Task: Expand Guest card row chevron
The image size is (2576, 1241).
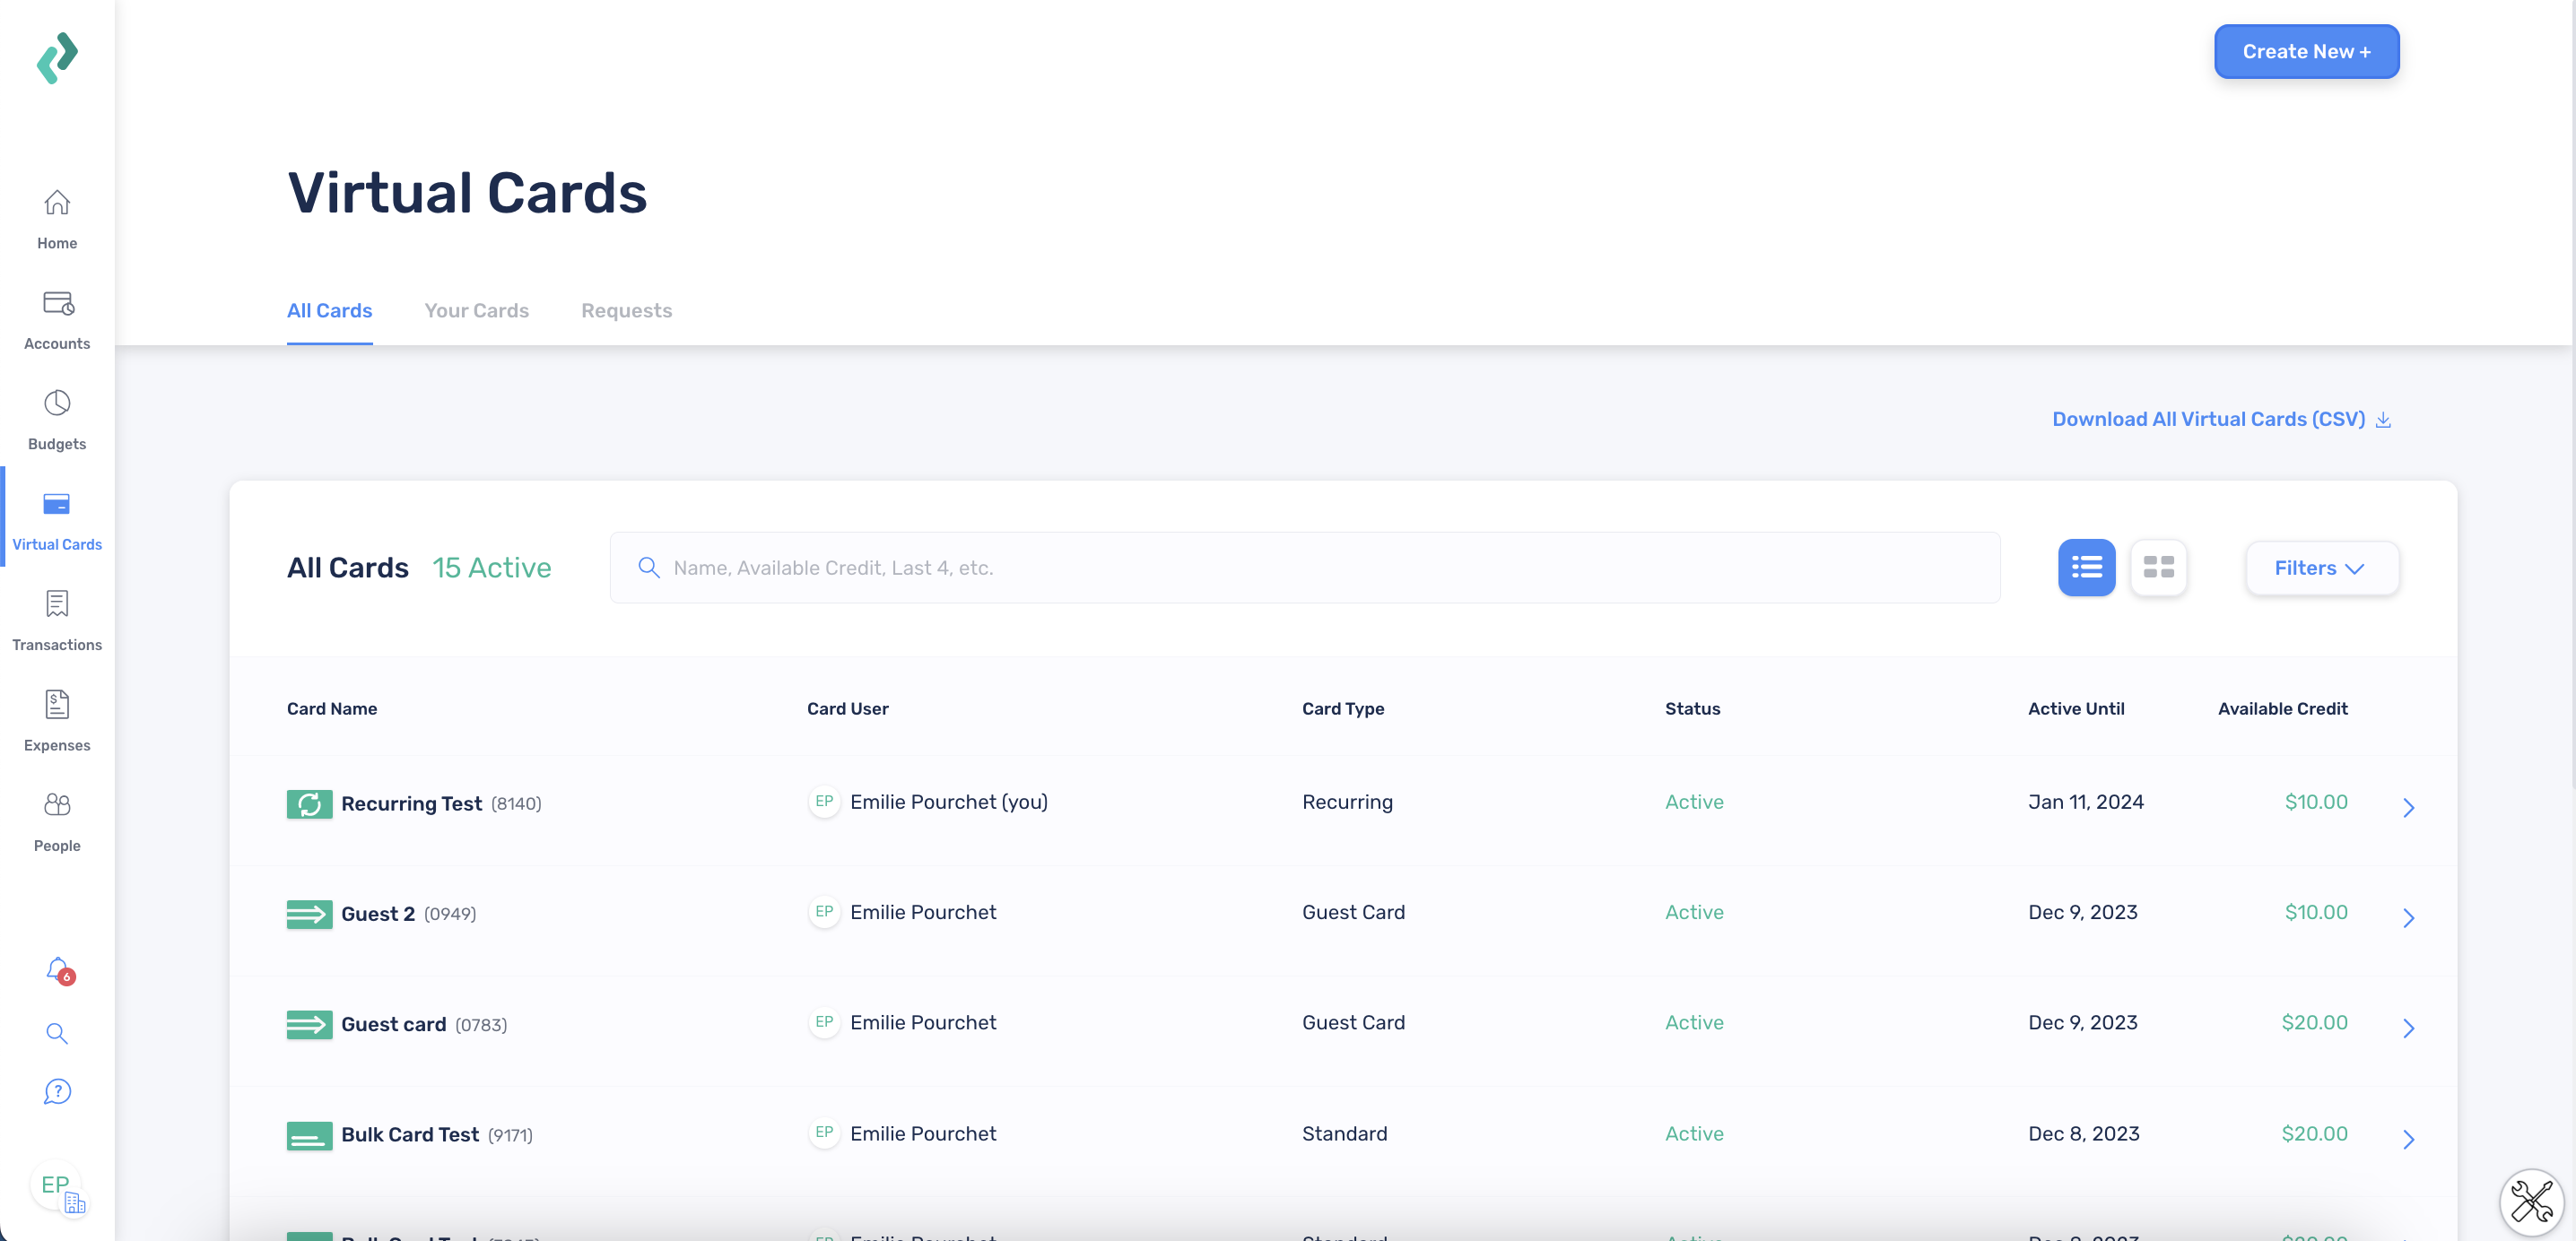Action: (x=2408, y=1028)
